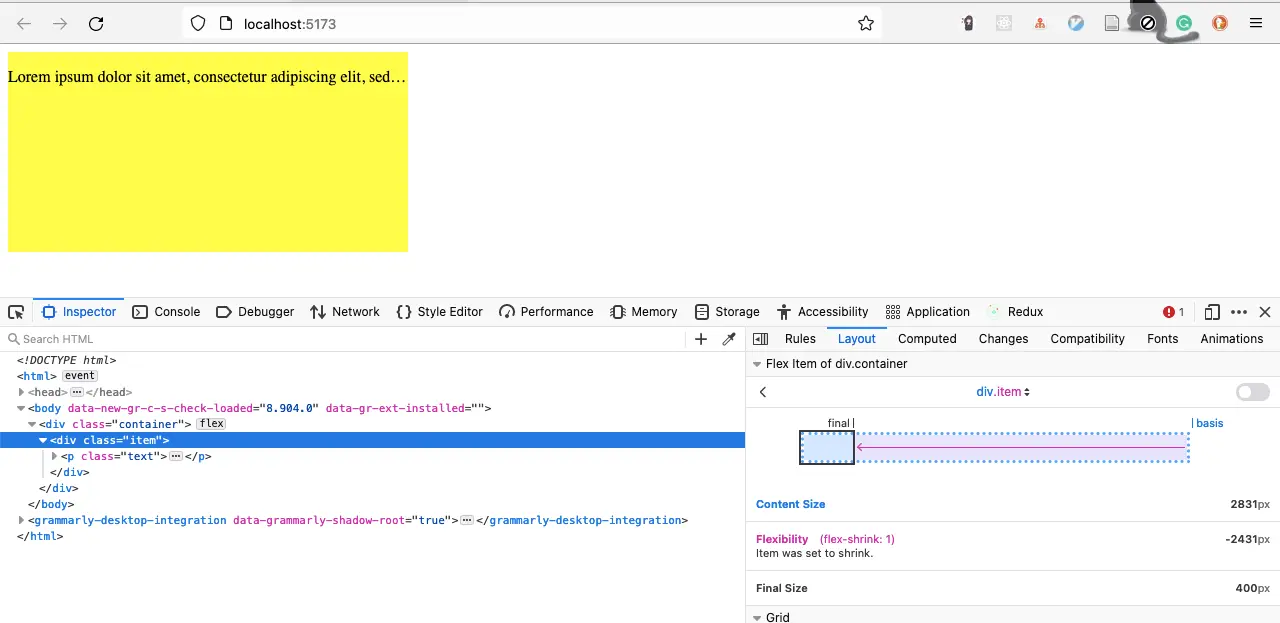This screenshot has height=623, width=1280.
Task: Toggle the flex item highlight switch
Action: point(1252,392)
